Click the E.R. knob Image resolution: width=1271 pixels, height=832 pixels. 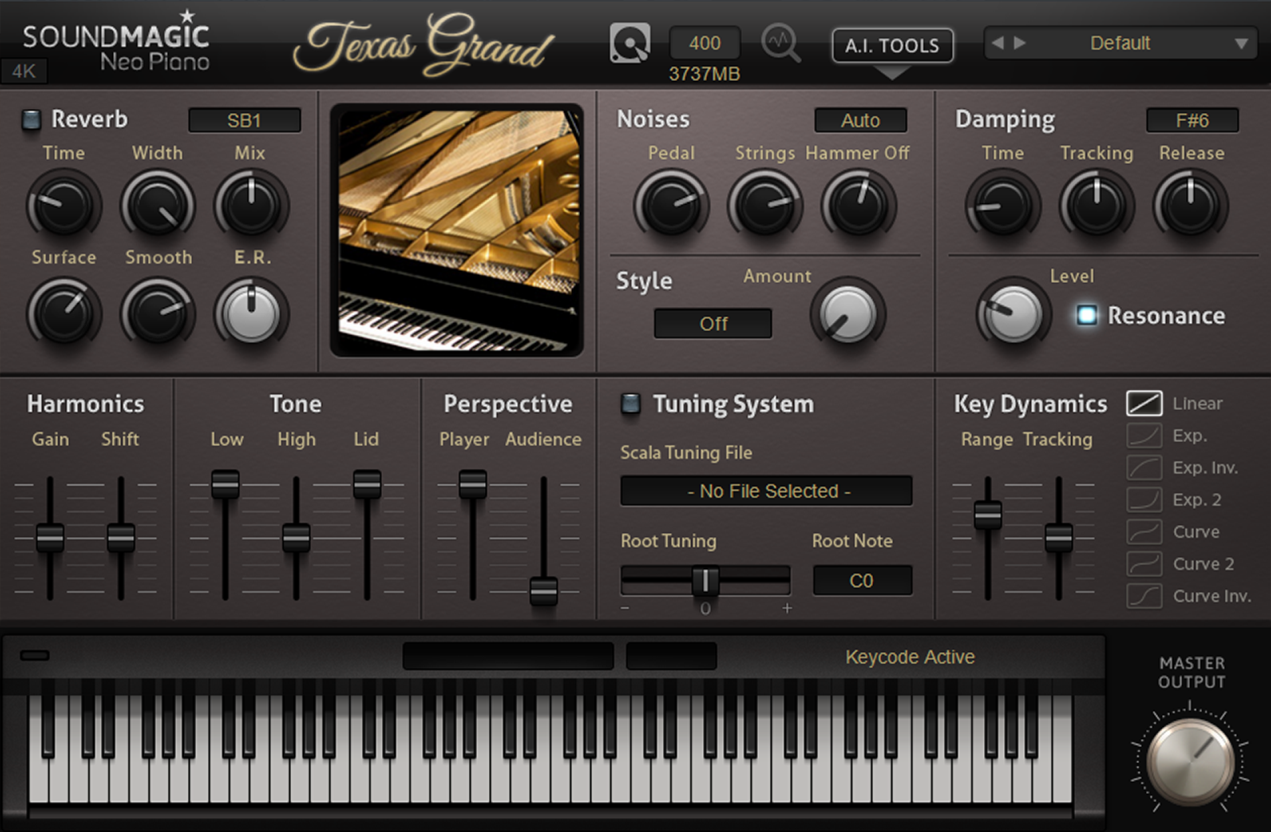tap(251, 314)
